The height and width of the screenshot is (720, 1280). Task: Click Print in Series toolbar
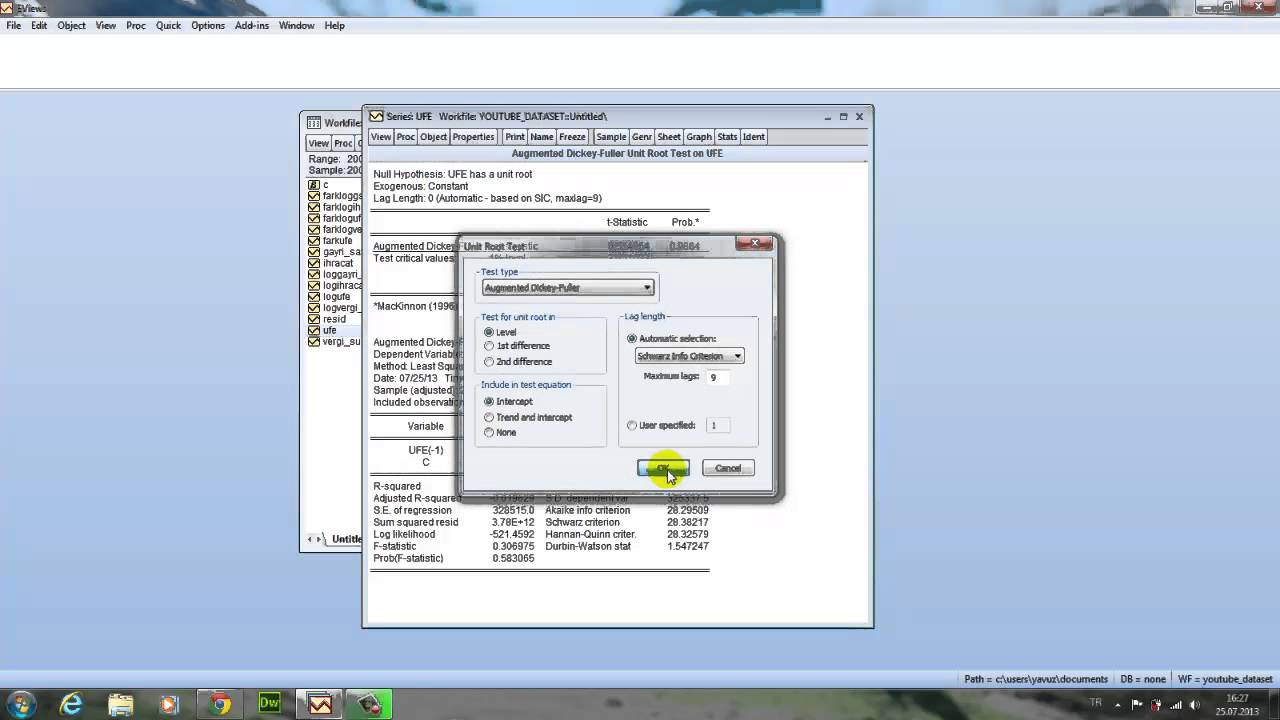(x=515, y=137)
